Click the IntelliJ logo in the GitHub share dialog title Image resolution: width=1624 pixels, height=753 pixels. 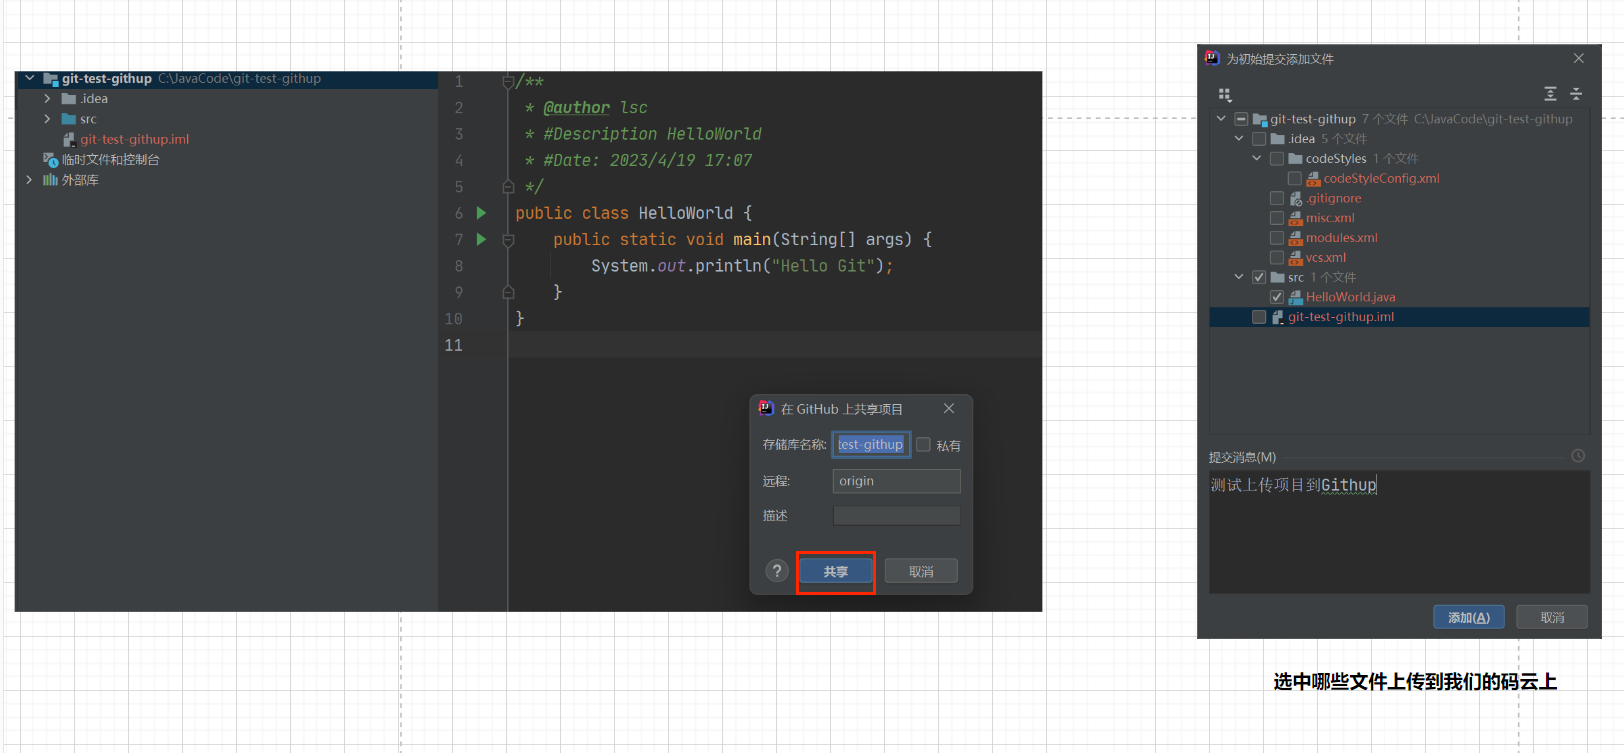[x=766, y=408]
